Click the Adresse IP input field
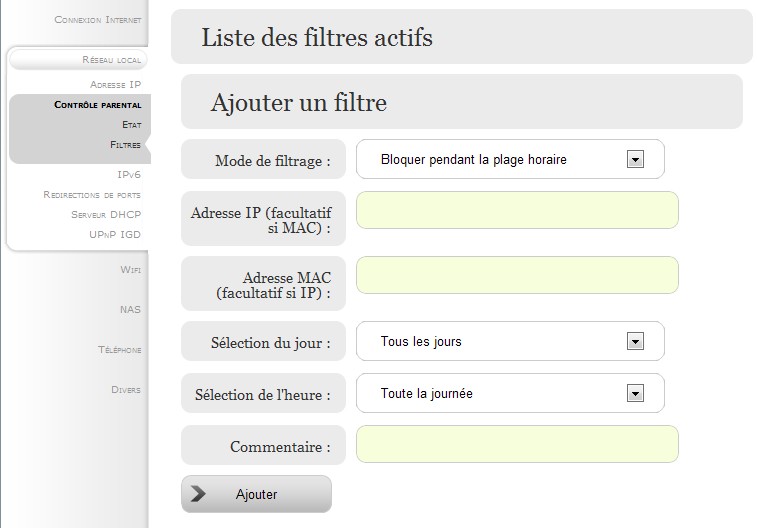 click(517, 210)
